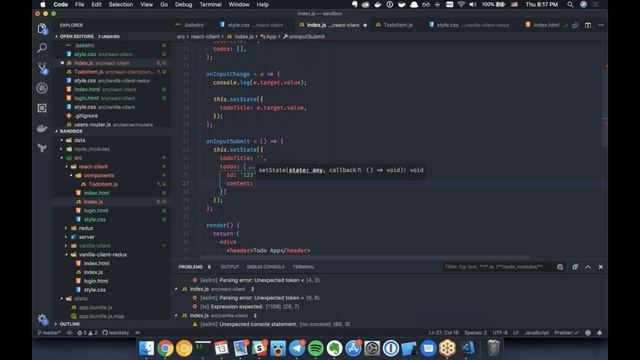Change the LF line ending in status bar

[x=516, y=333]
